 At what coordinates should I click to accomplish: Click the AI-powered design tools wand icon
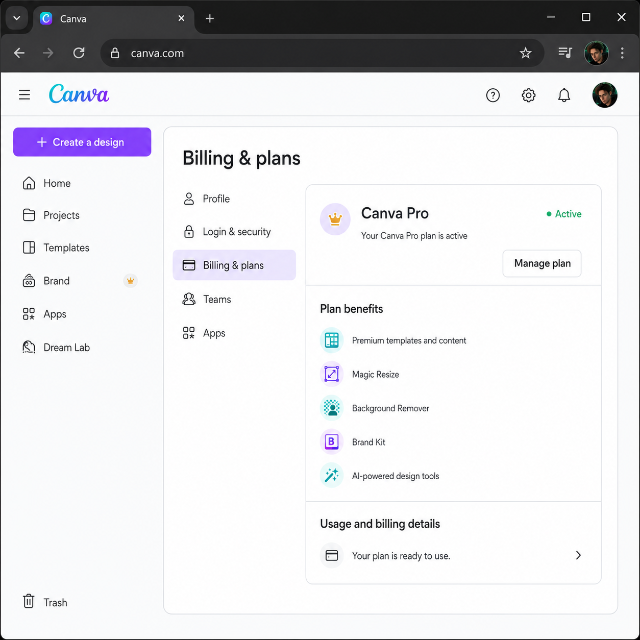pos(331,475)
